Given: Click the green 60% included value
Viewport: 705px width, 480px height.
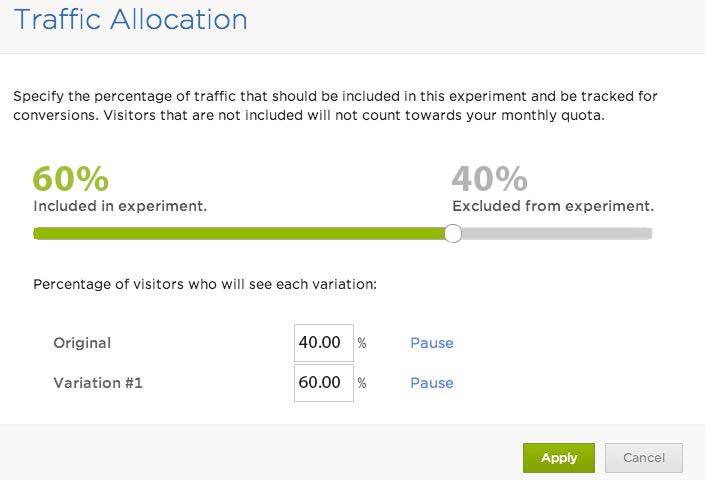Looking at the screenshot, I should tap(70, 180).
